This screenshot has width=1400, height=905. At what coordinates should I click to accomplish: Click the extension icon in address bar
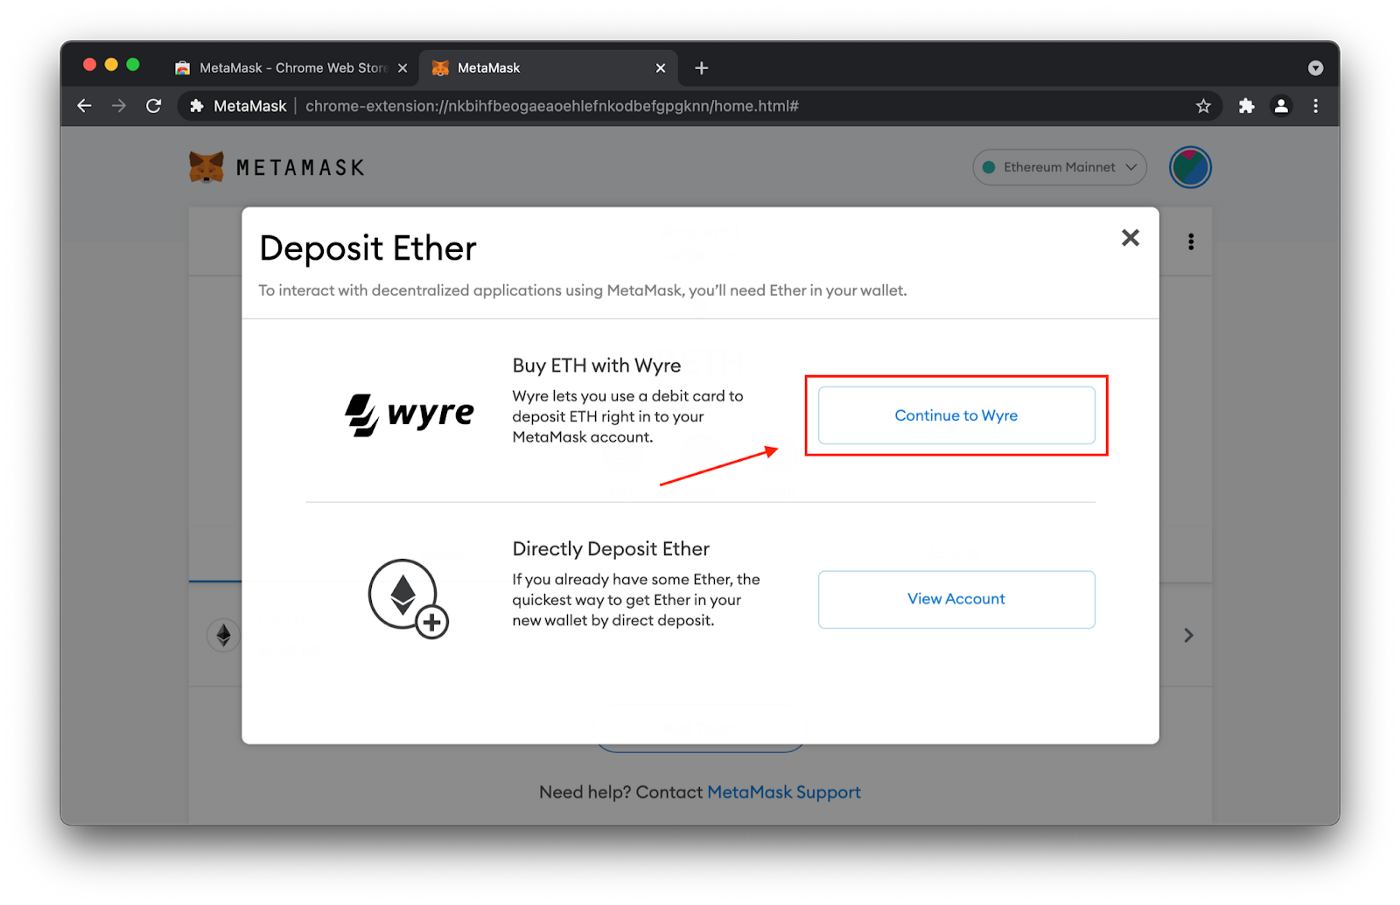pos(197,106)
